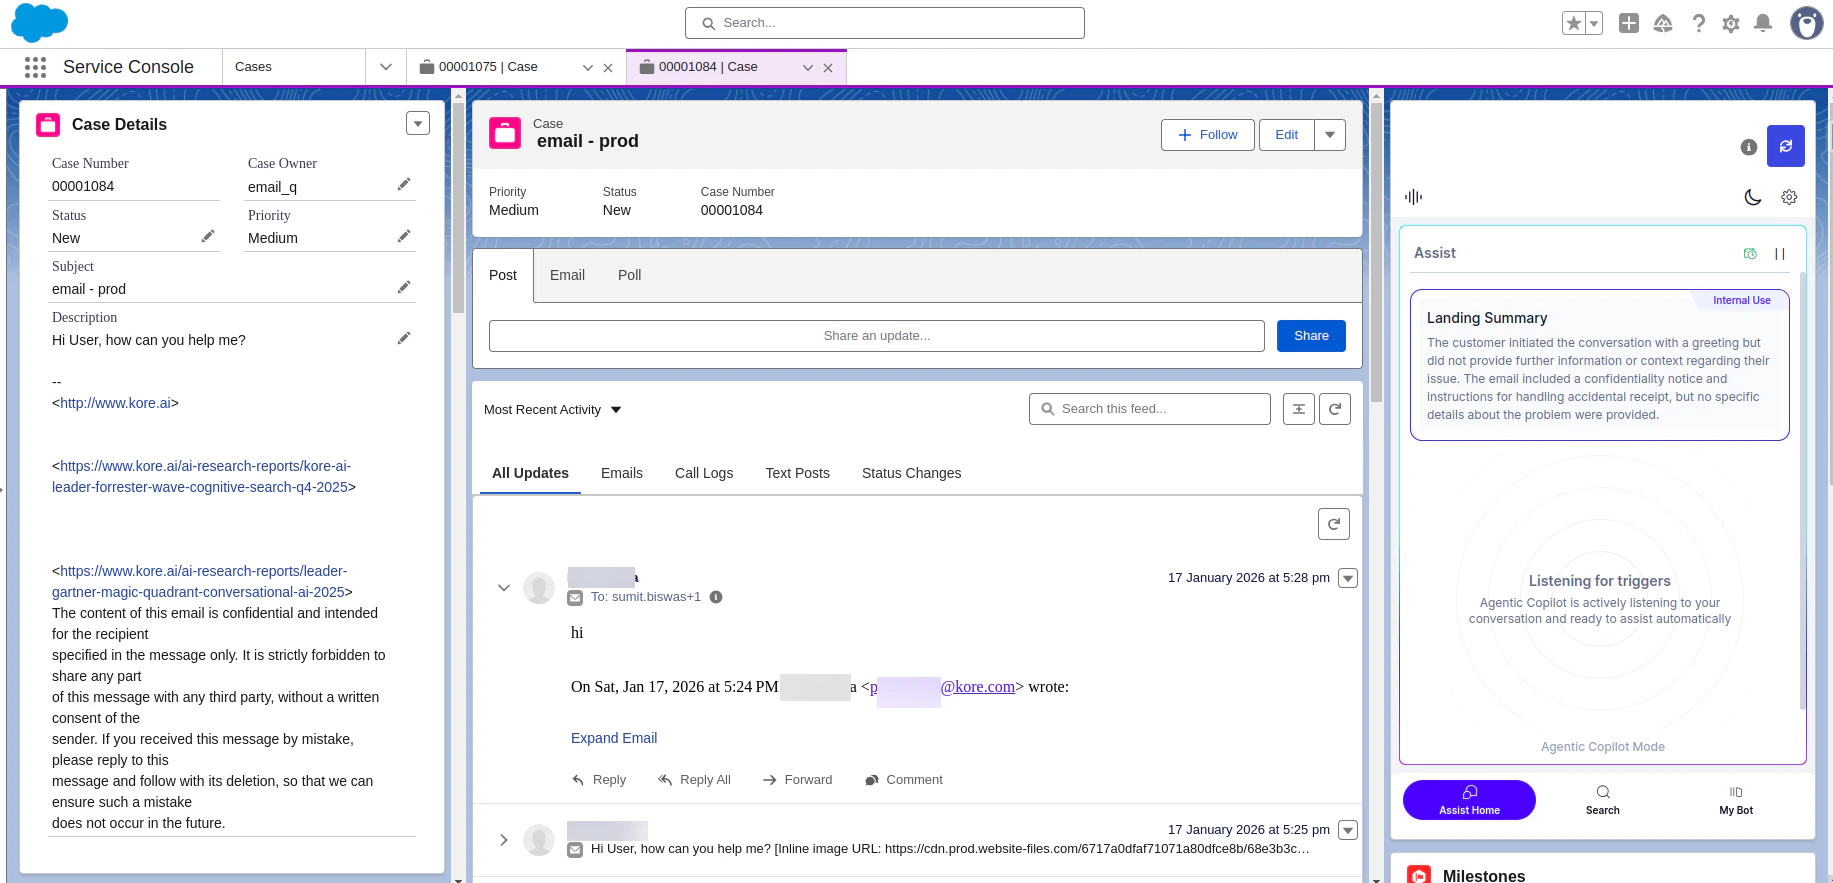Viewport: 1833px width, 883px height.
Task: Pause Assist using the pause icon
Action: 1780,254
